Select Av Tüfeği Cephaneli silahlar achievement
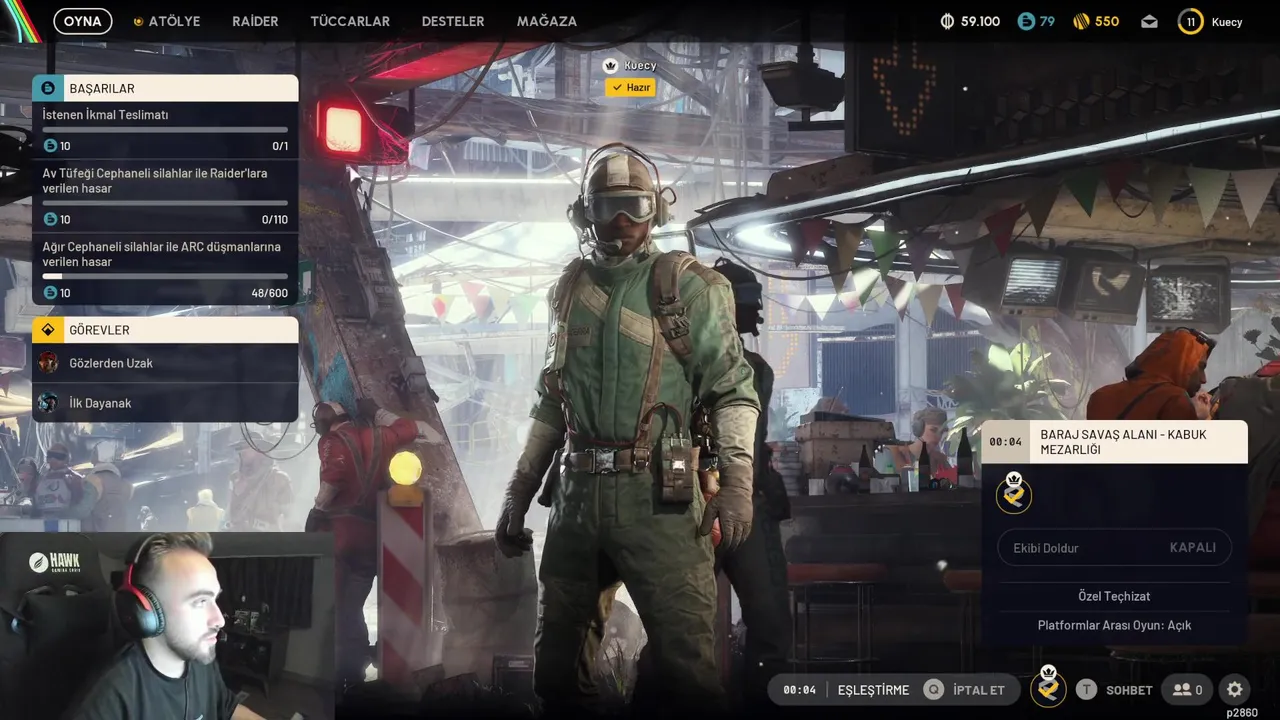Image resolution: width=1280 pixels, height=720 pixels. pos(165,196)
